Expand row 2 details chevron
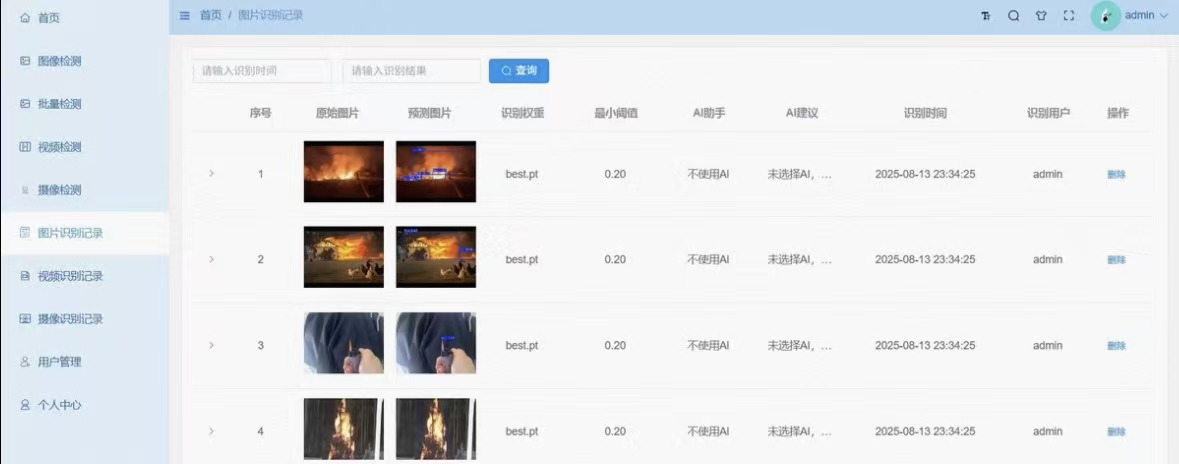 pos(211,259)
